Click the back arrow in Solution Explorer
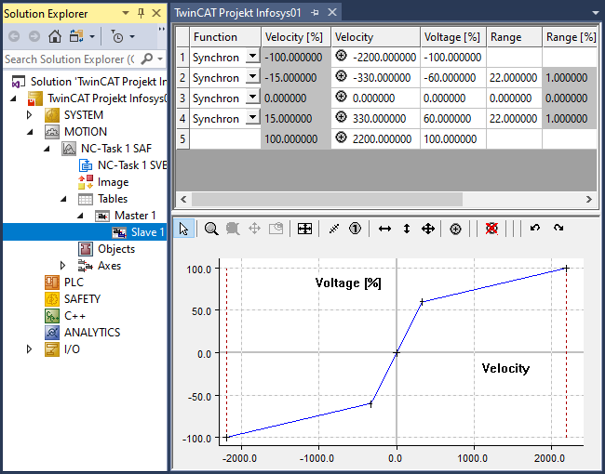The height and width of the screenshot is (474, 605). 14,36
